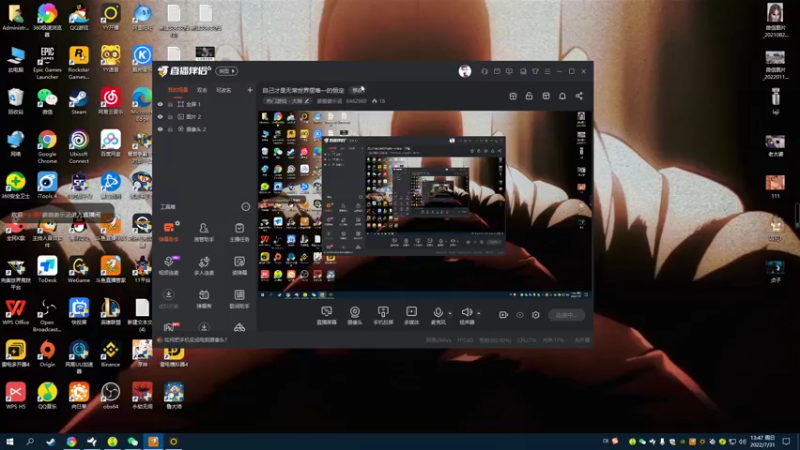The height and width of the screenshot is (450, 800).
Task: Click the skin shirt icon in title bar
Action: pyautogui.click(x=535, y=71)
